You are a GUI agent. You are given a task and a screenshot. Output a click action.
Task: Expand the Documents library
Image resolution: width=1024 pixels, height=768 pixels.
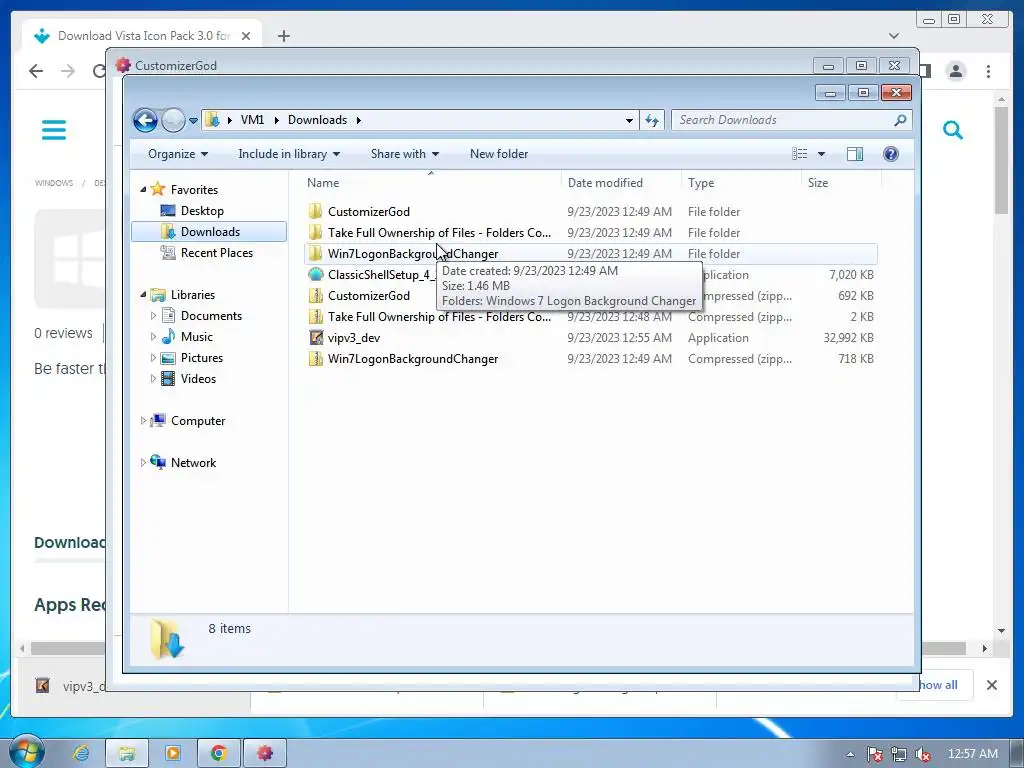click(153, 316)
